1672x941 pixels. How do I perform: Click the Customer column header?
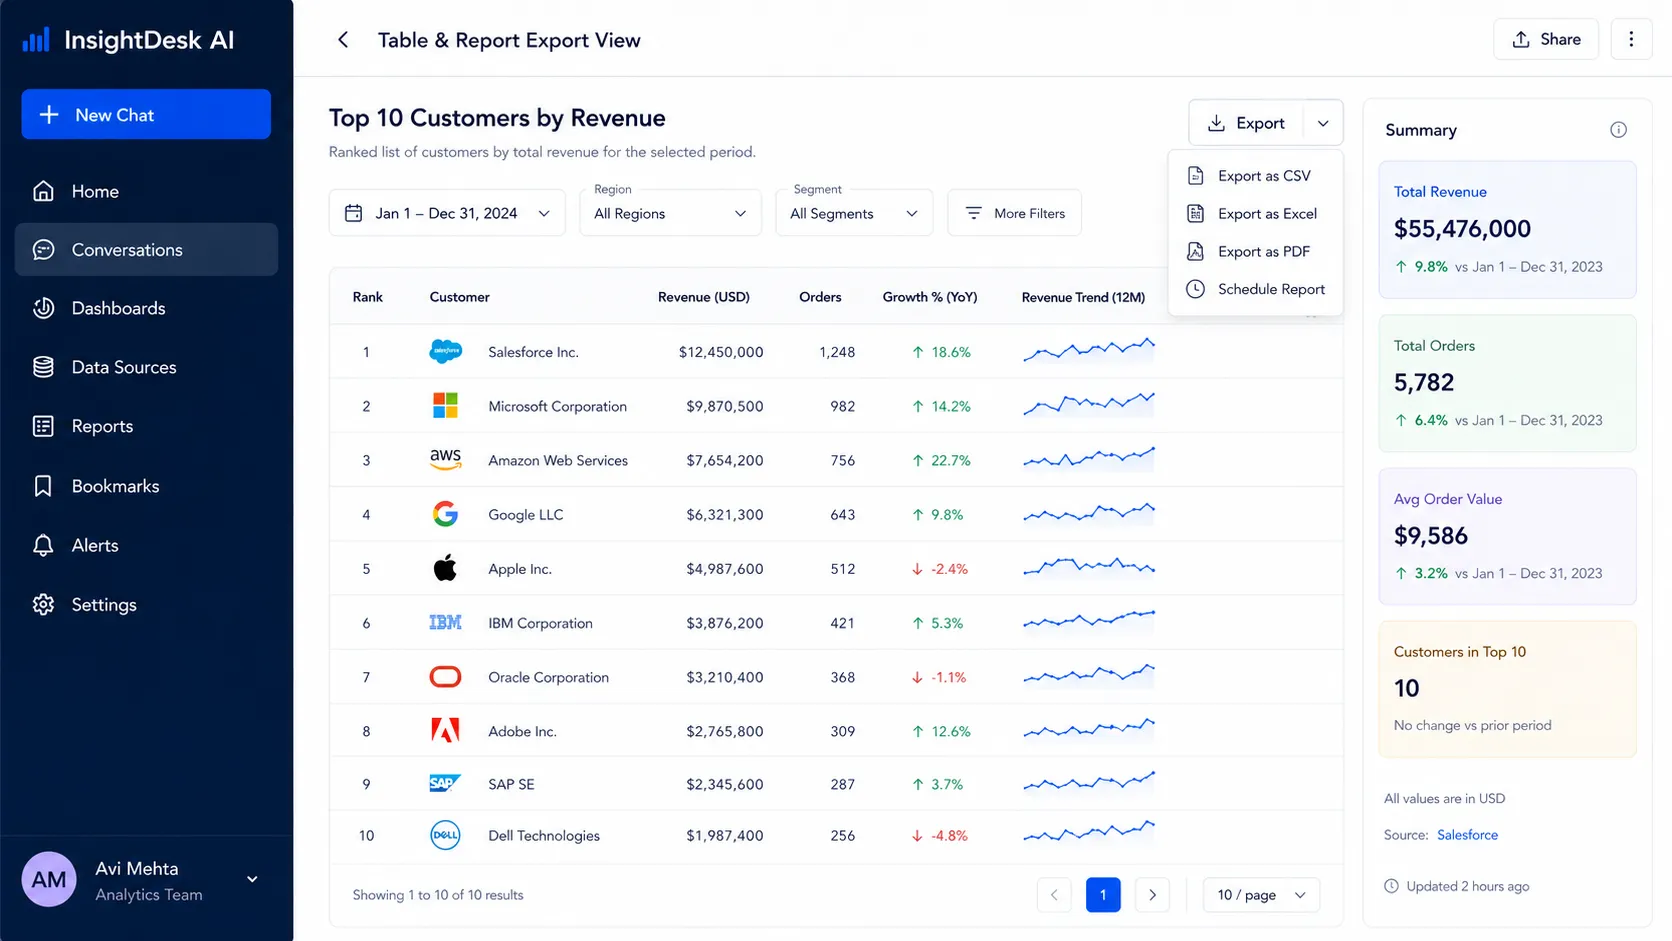459,297
